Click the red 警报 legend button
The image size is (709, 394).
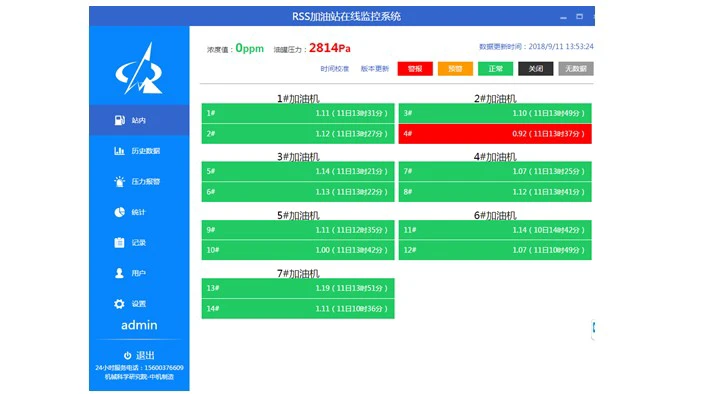415,69
